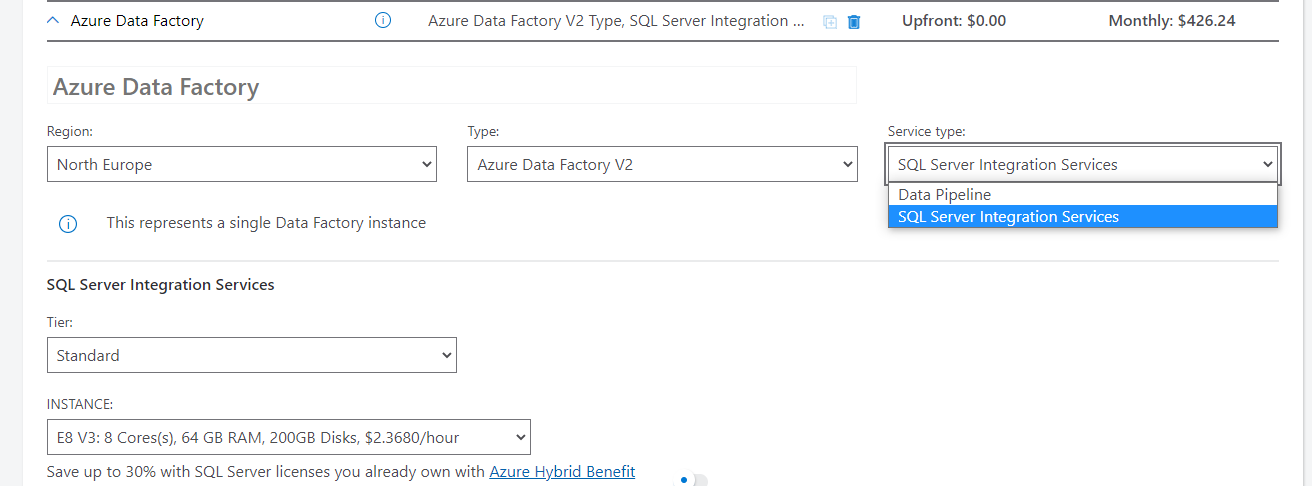Collapse the Azure Data Factory section chevron
The height and width of the screenshot is (486, 1312).
[53, 21]
